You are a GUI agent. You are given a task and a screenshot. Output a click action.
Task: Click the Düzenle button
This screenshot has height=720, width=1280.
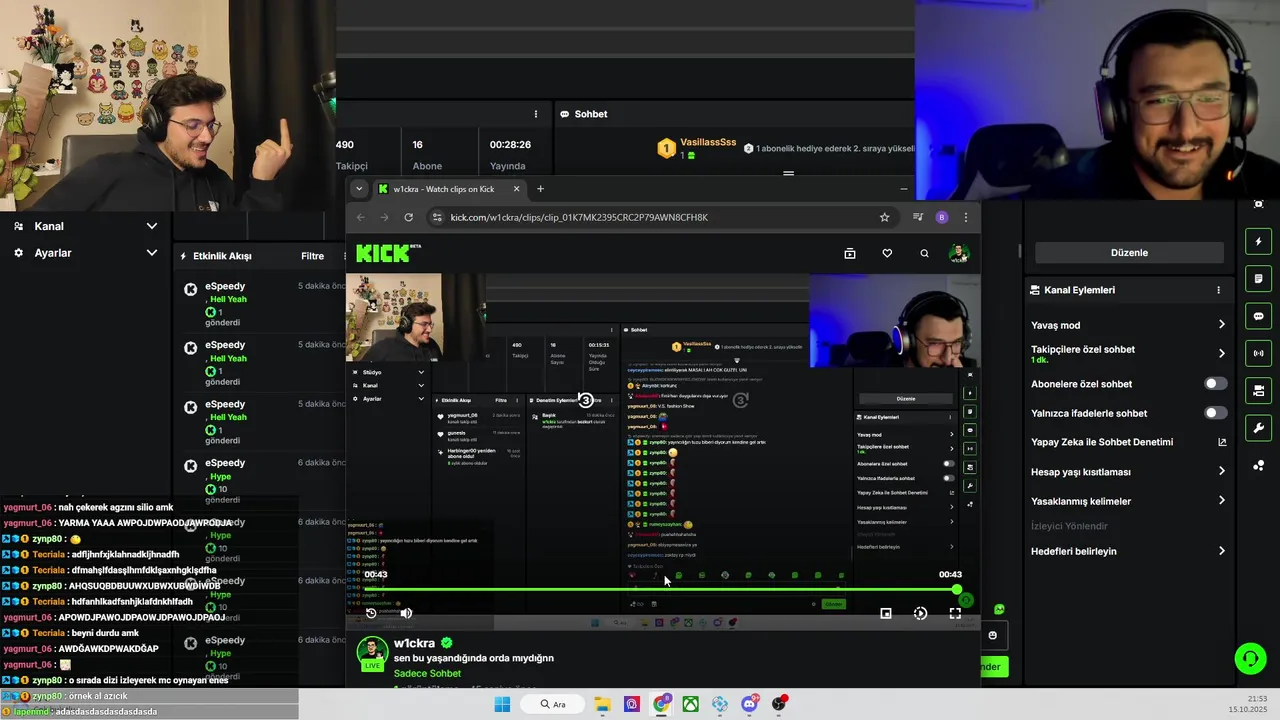[1129, 253]
